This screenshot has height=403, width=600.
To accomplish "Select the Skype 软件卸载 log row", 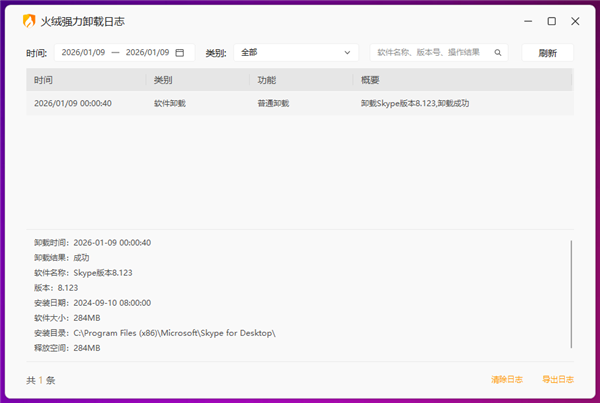I will click(299, 103).
